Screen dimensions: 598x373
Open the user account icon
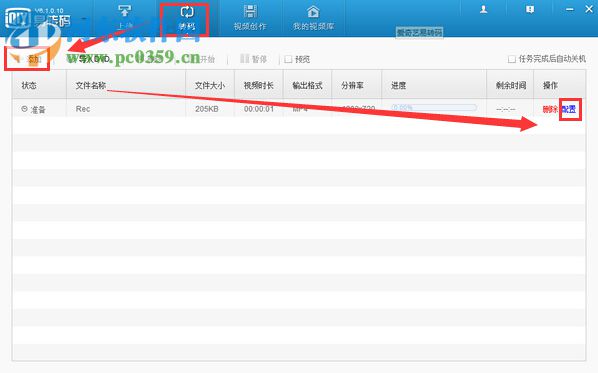[x=484, y=10]
